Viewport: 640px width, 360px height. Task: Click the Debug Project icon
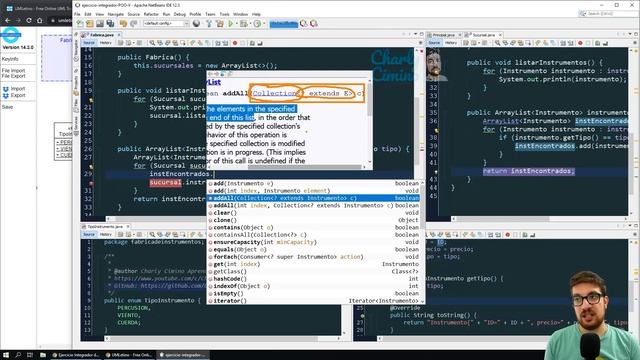pyautogui.click(x=244, y=24)
